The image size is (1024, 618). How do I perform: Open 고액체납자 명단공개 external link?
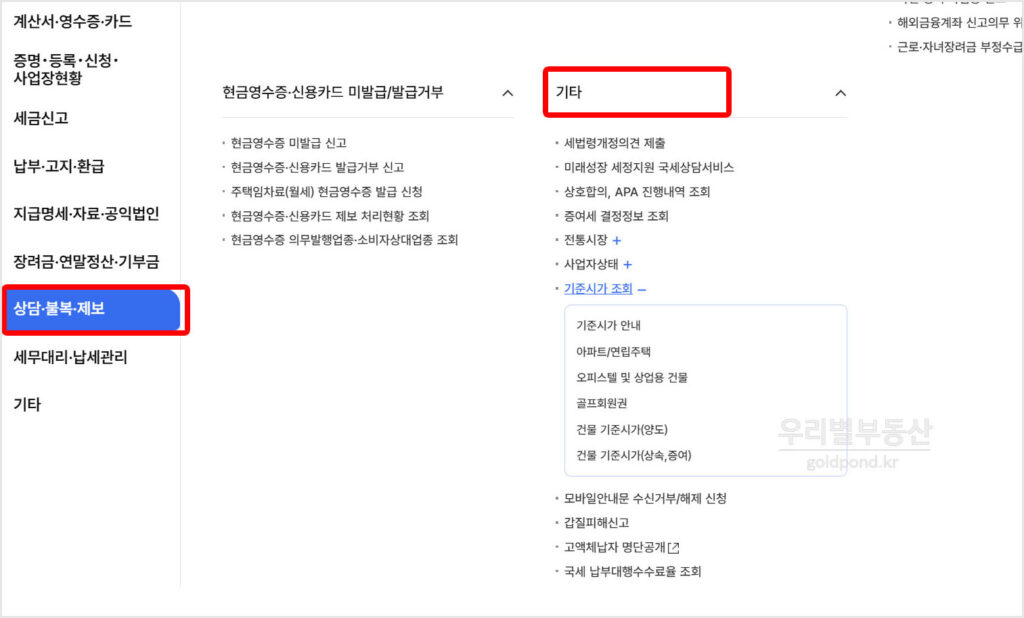point(615,547)
